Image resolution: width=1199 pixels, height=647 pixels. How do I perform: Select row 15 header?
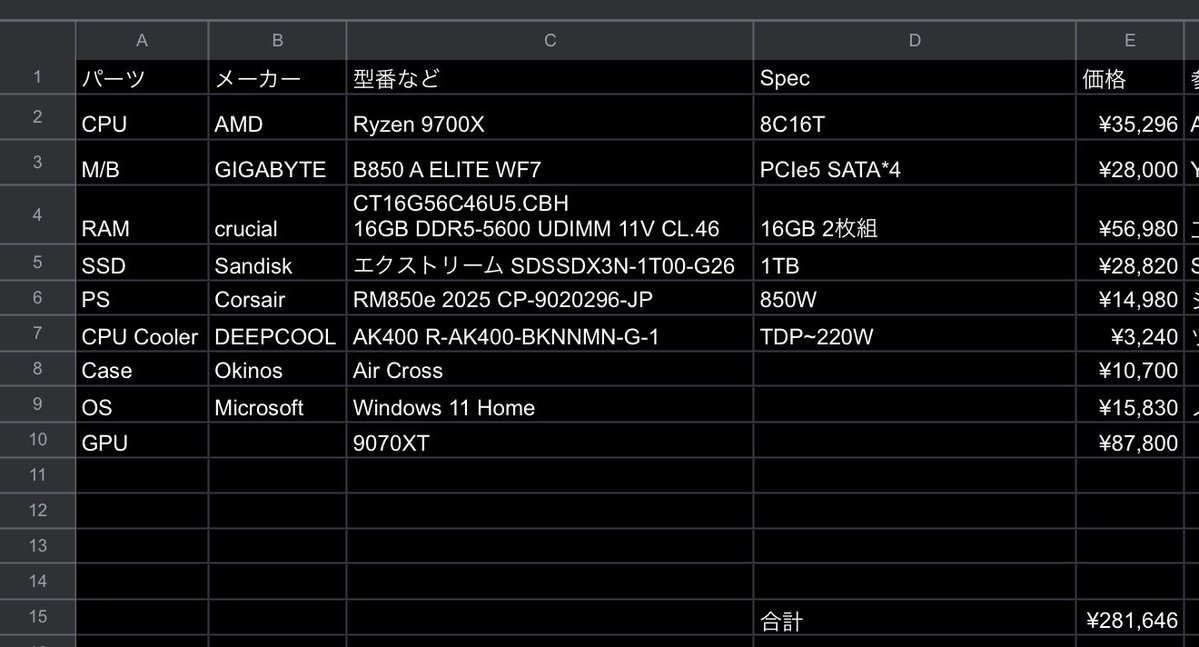(x=37, y=617)
